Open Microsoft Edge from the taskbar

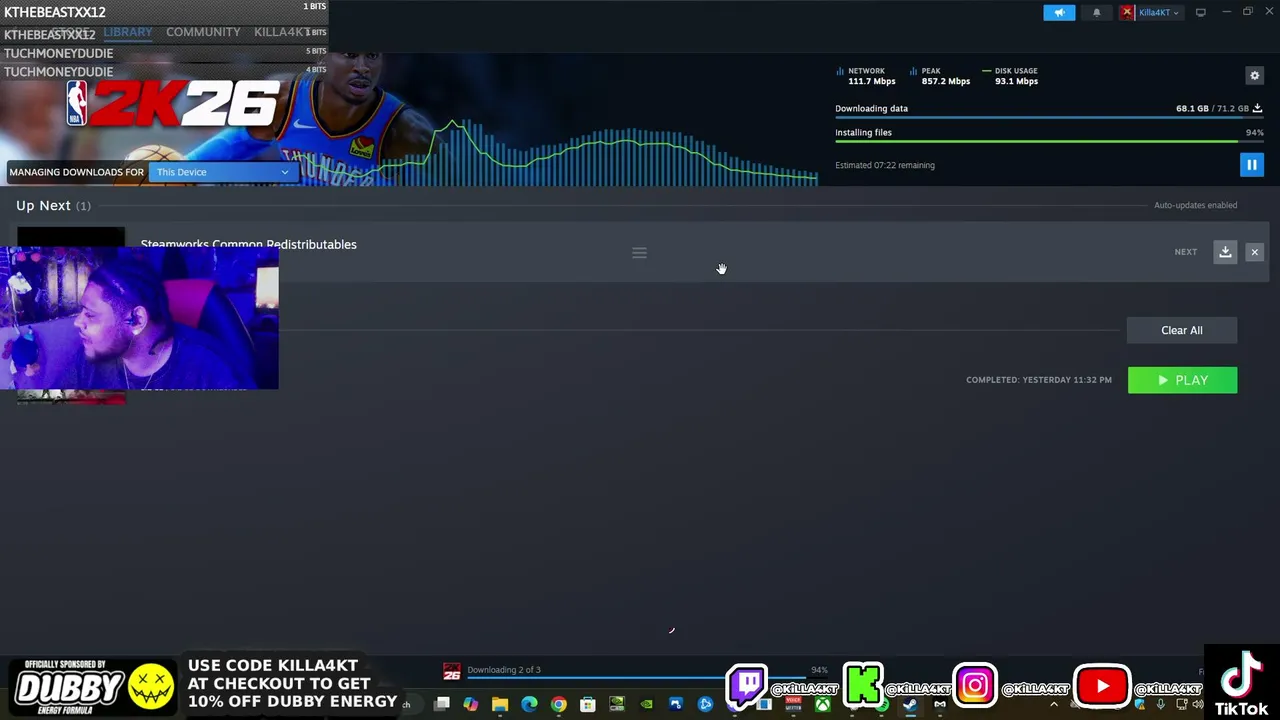click(x=529, y=704)
